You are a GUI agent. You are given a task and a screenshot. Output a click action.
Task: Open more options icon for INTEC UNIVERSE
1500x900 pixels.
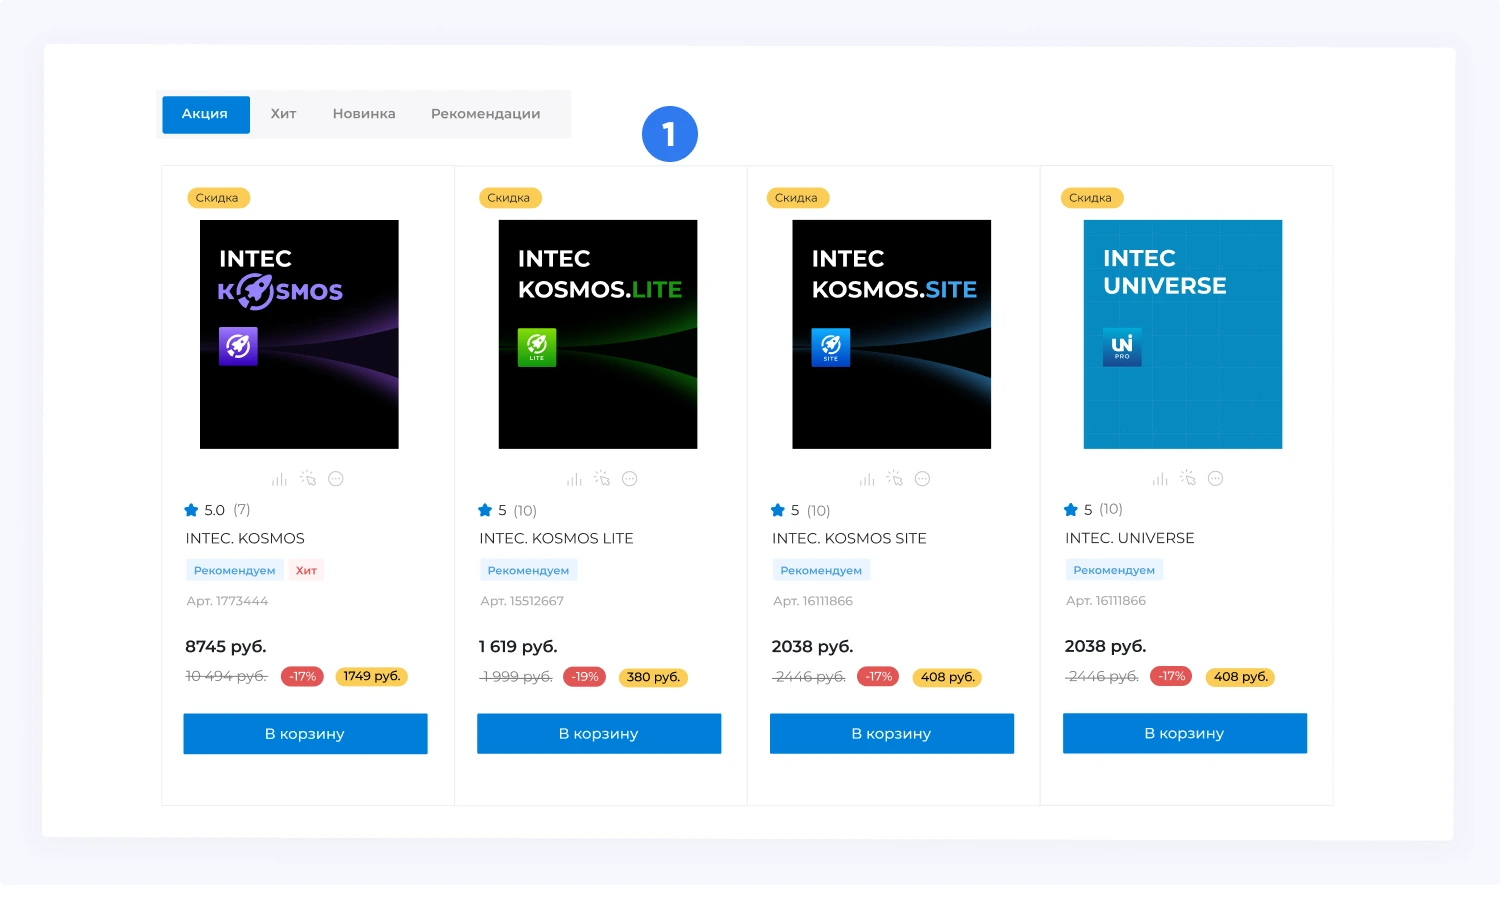click(x=1215, y=479)
